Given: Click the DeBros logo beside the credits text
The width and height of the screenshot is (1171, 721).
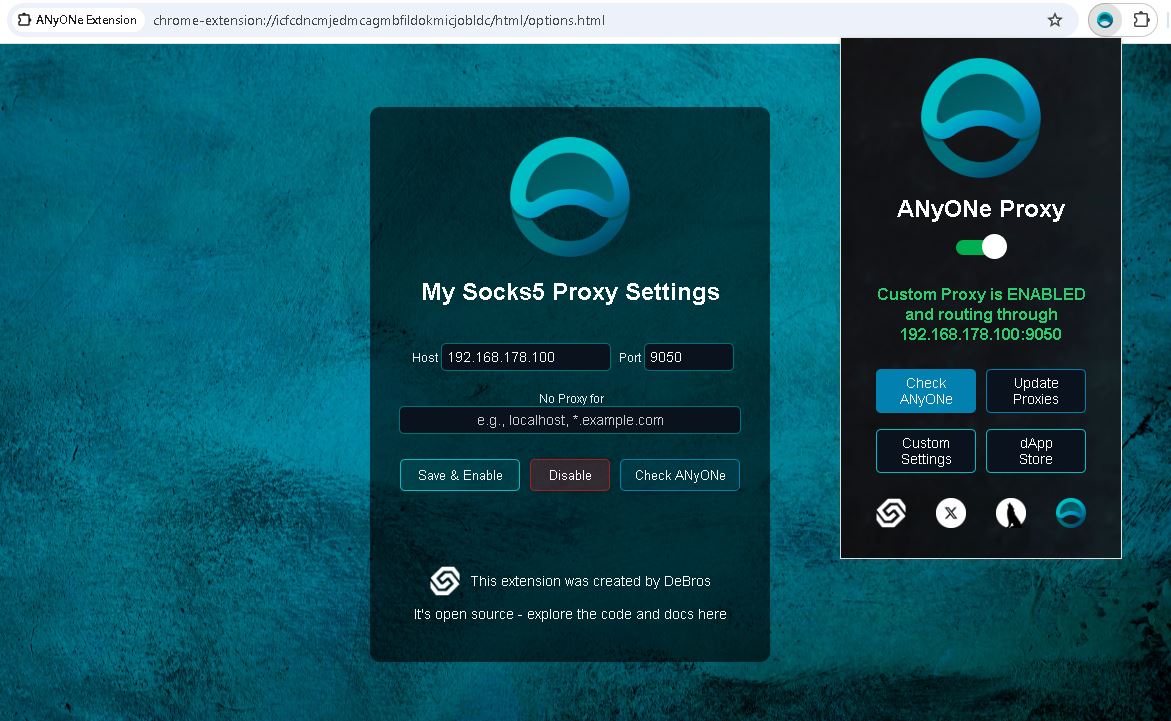Looking at the screenshot, I should click(445, 581).
